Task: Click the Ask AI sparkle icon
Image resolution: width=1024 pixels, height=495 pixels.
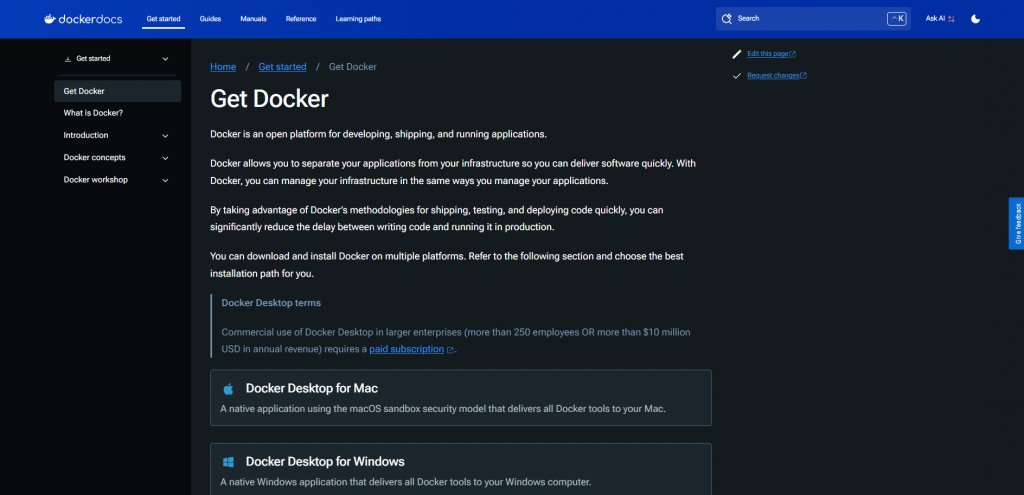Action: 952,19
